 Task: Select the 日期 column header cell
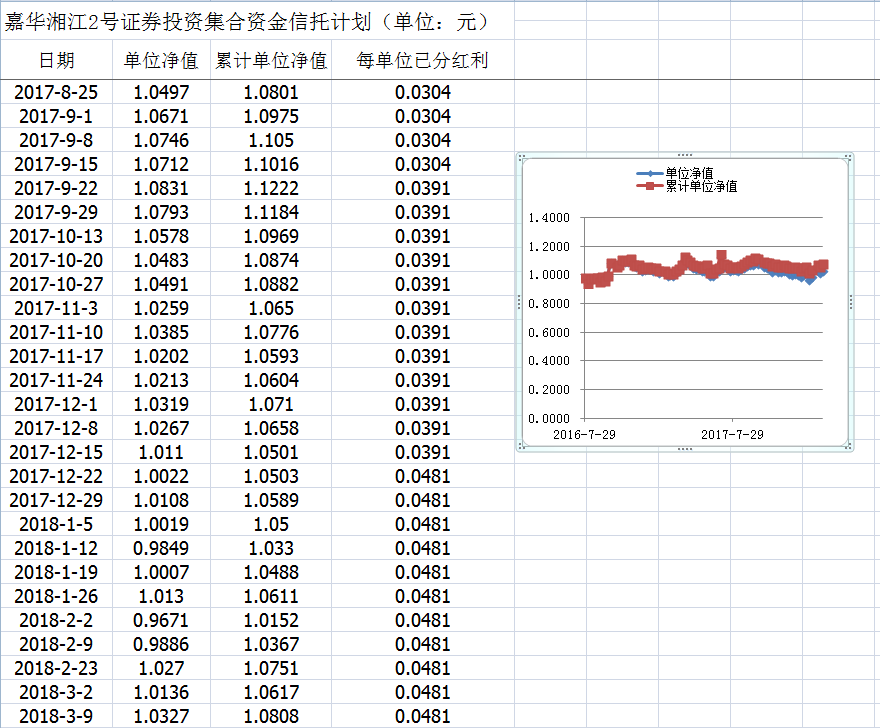coord(56,61)
